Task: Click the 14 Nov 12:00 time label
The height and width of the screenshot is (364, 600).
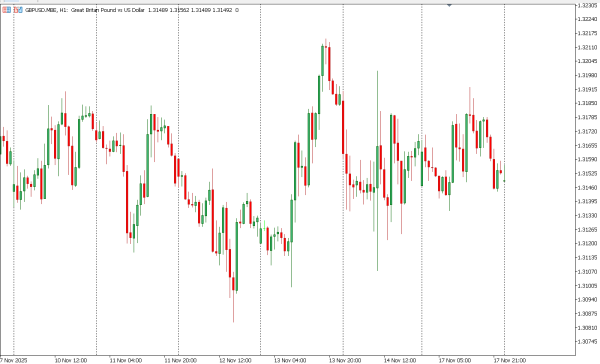Action: click(x=399, y=360)
